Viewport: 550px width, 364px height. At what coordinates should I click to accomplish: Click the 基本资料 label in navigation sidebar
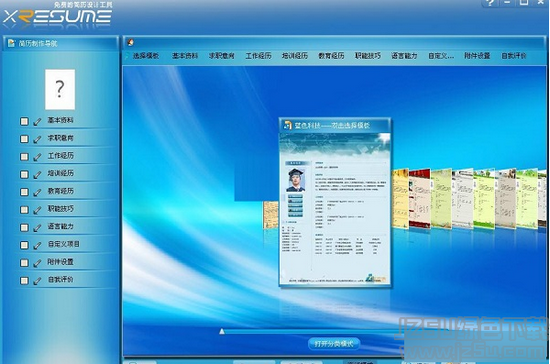[61, 120]
